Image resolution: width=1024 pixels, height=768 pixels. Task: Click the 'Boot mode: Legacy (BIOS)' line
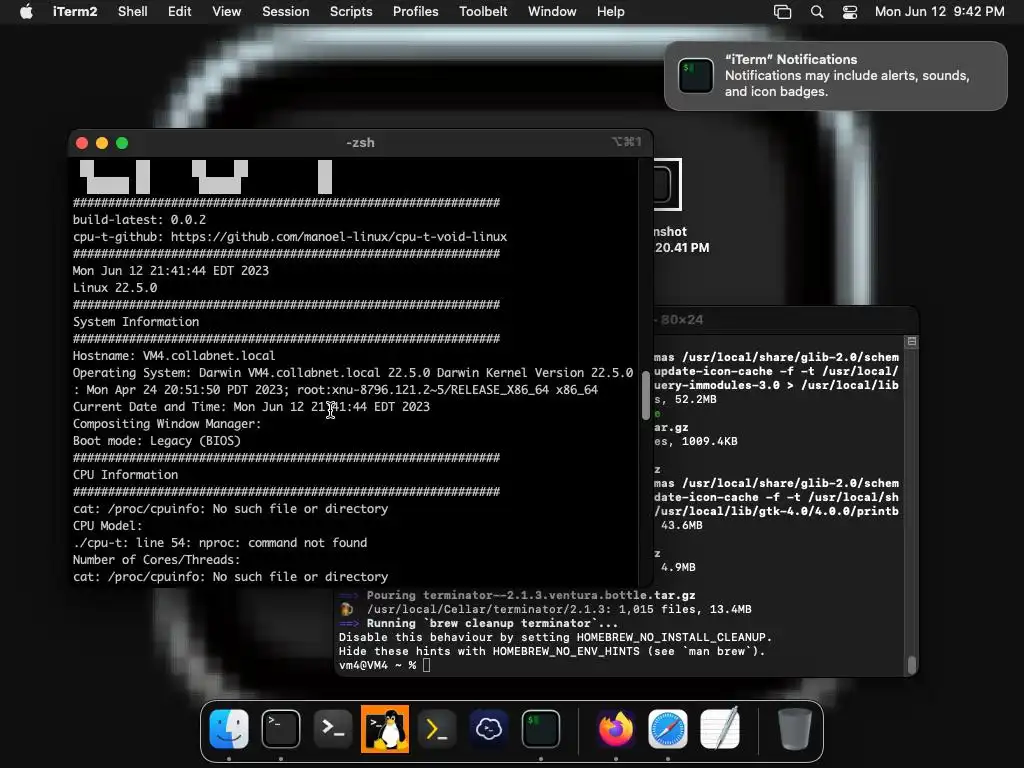(157, 441)
